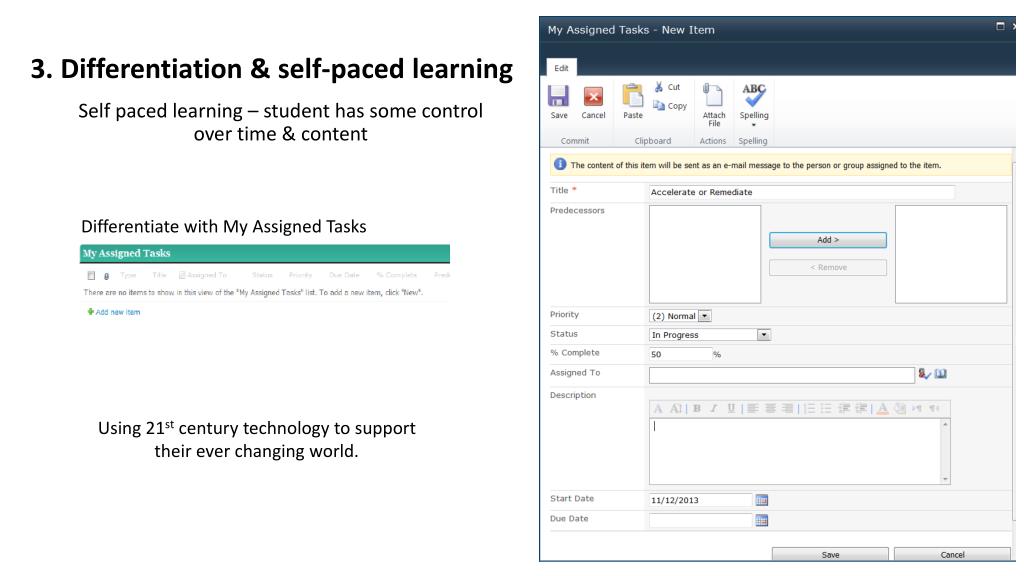1024x576 pixels.
Task: Click the Due Date column header in list
Action: [x=344, y=276]
